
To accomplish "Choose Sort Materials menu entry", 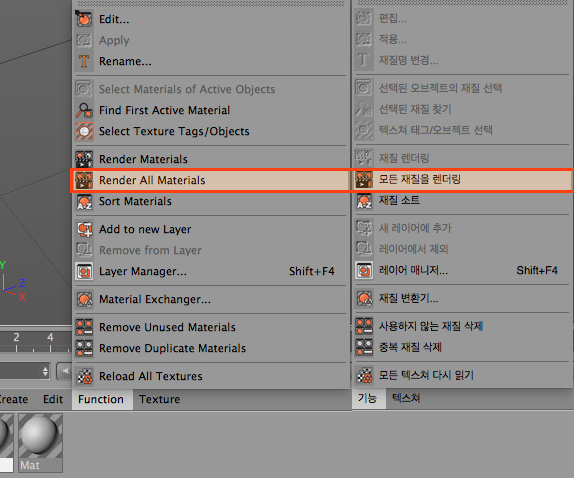I will point(210,201).
